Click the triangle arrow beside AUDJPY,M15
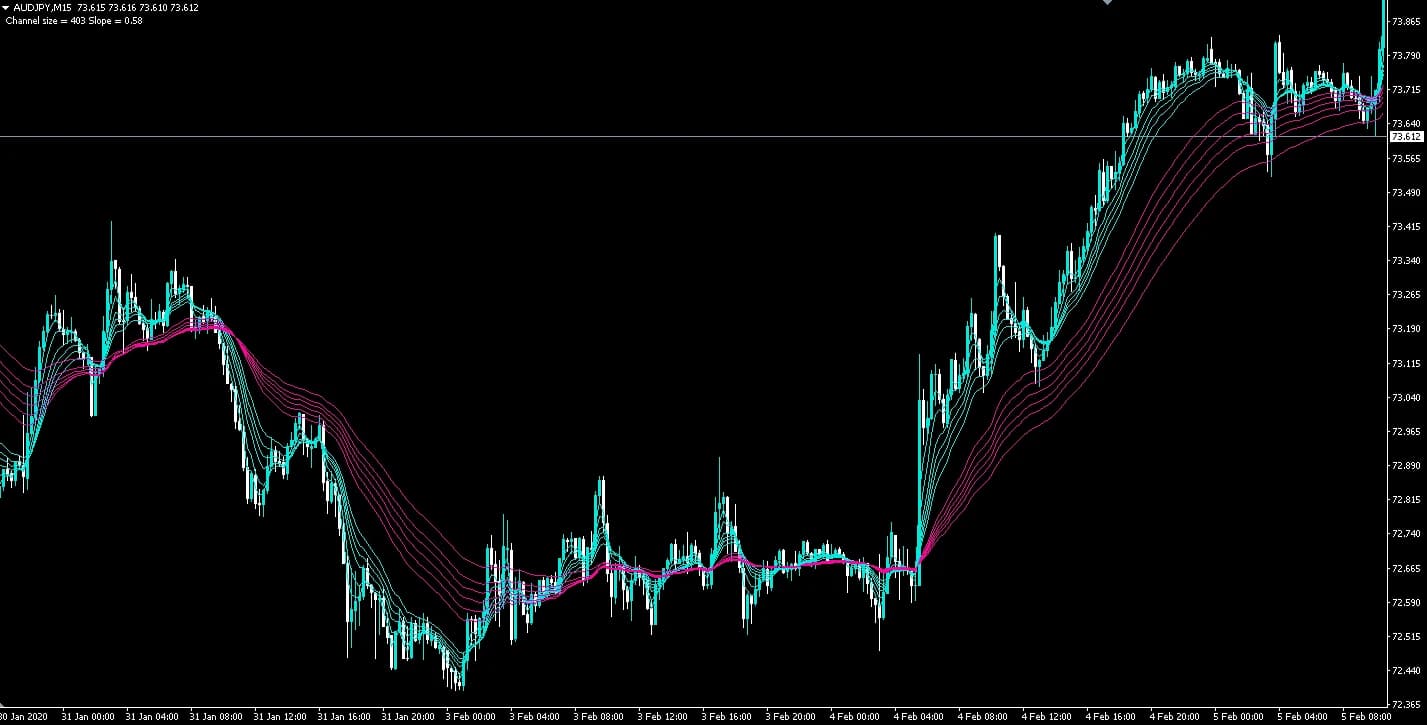Viewport: 1427px width, 725px height. click(x=7, y=8)
